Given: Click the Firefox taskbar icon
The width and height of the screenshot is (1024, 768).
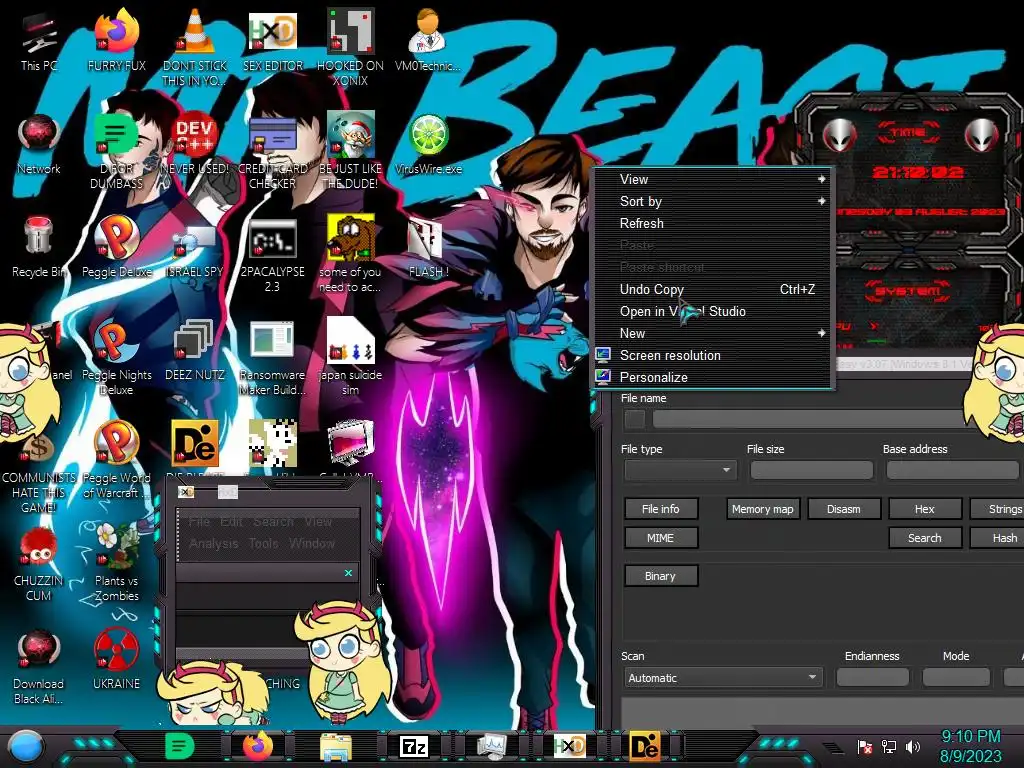Looking at the screenshot, I should (258, 746).
